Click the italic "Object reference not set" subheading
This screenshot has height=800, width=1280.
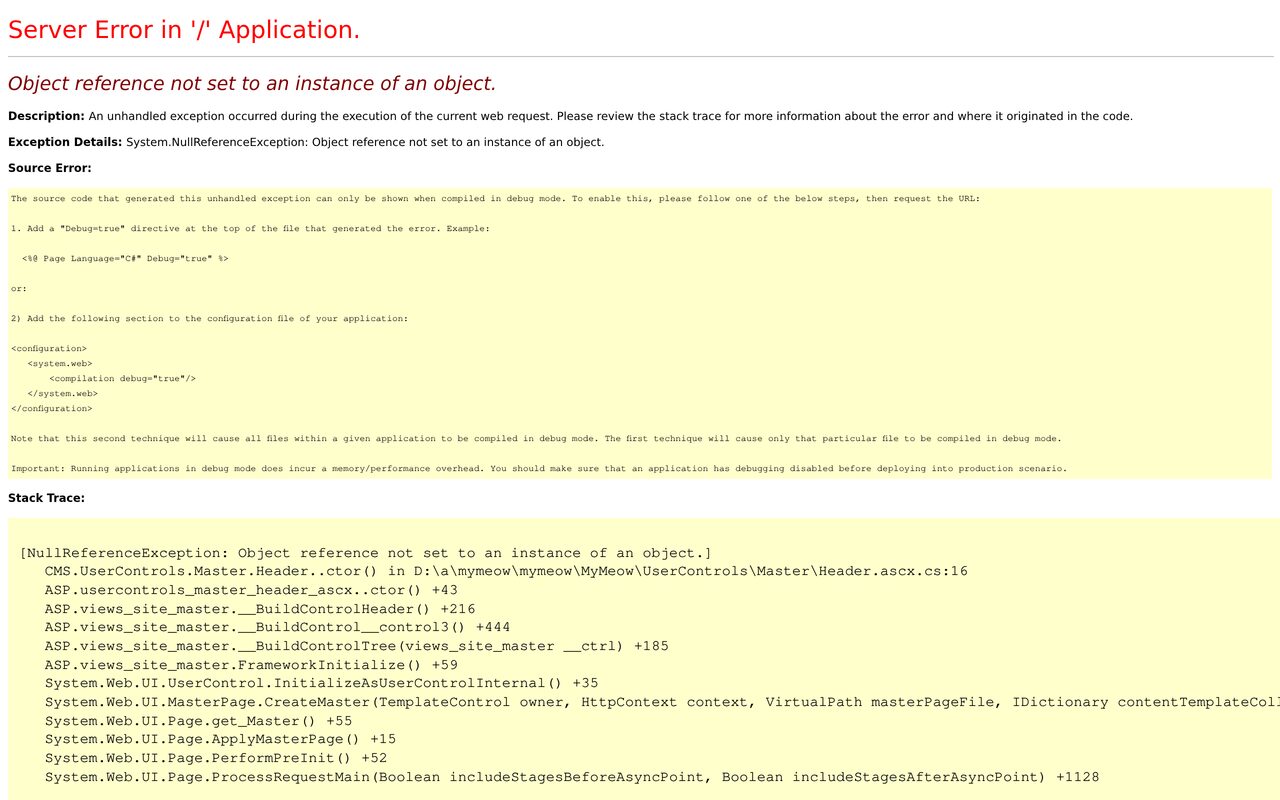(x=252, y=84)
